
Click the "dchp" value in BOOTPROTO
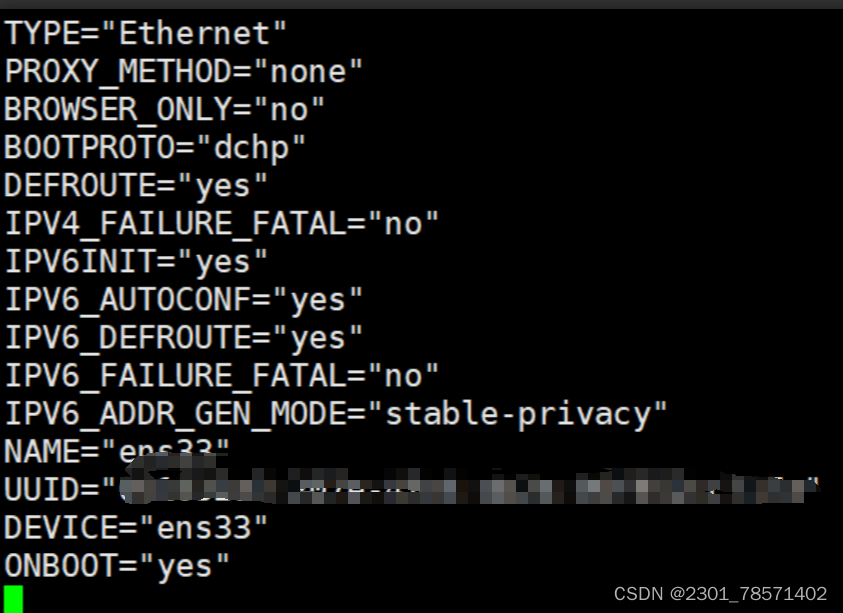[x=251, y=148]
